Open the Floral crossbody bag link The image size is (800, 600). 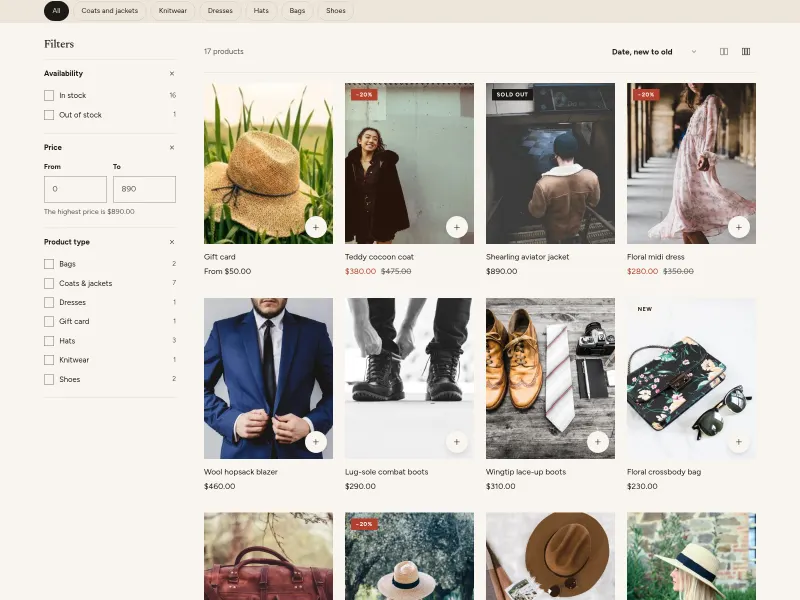664,472
